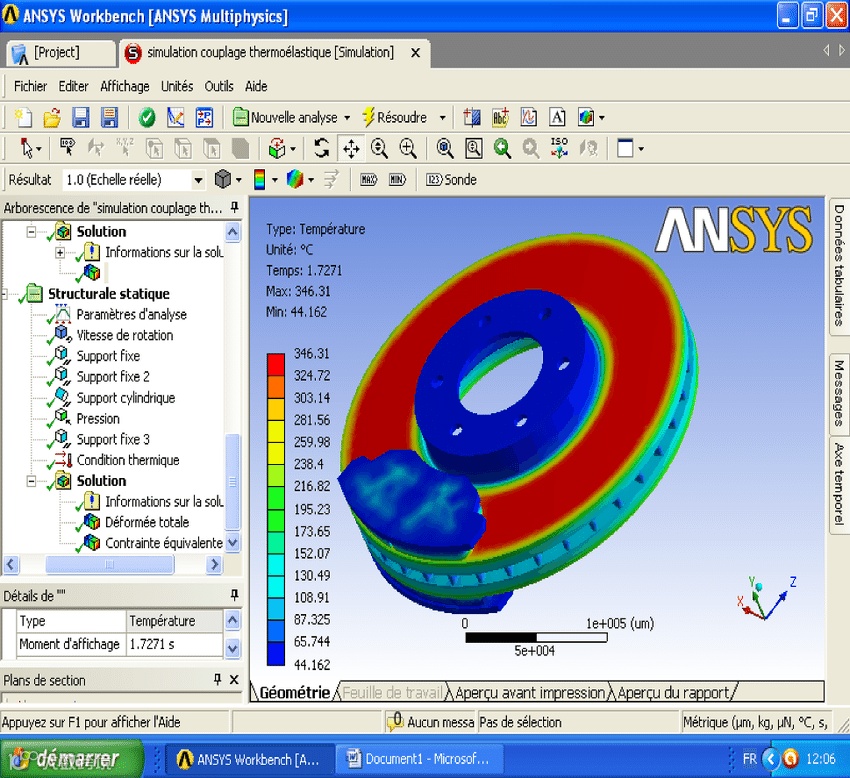Open the Aide menu
This screenshot has height=778, width=850.
click(256, 86)
